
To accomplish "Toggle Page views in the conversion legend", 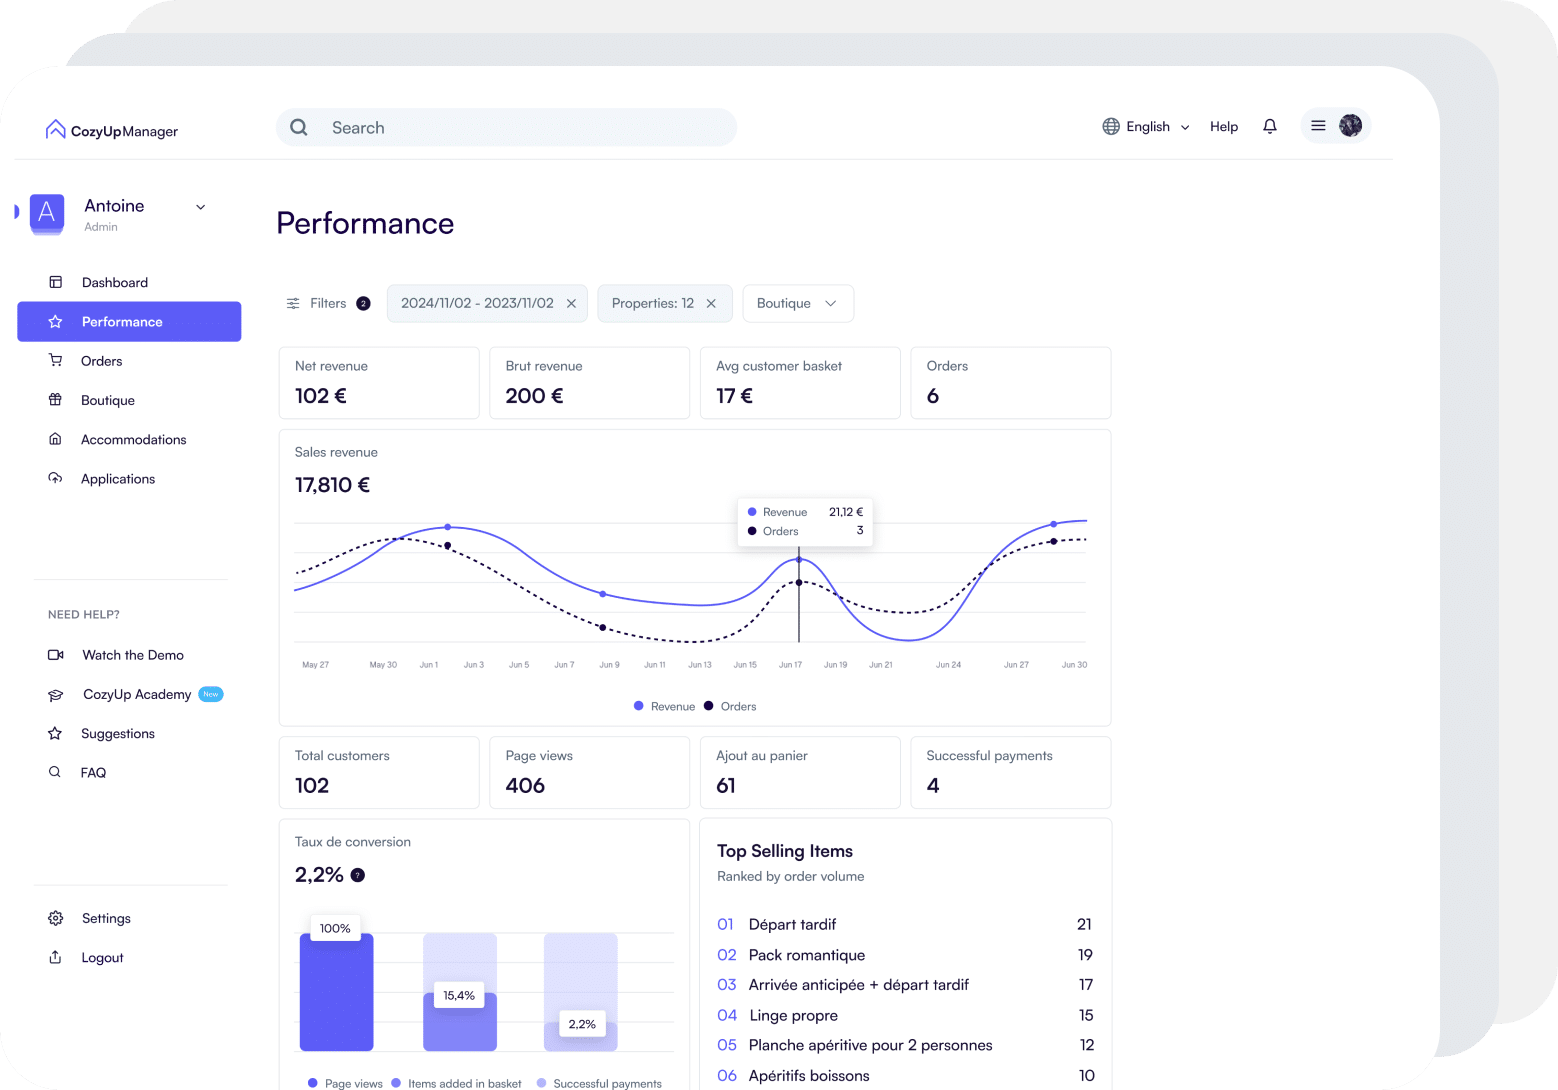I will pos(345,1083).
